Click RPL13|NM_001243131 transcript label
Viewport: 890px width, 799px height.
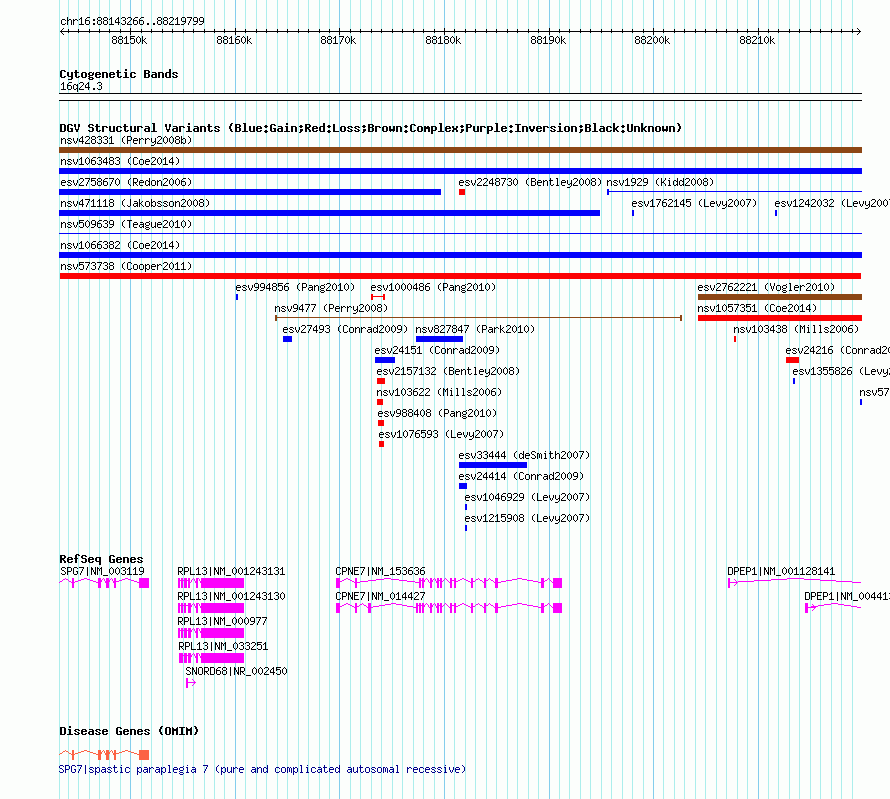click(231, 571)
